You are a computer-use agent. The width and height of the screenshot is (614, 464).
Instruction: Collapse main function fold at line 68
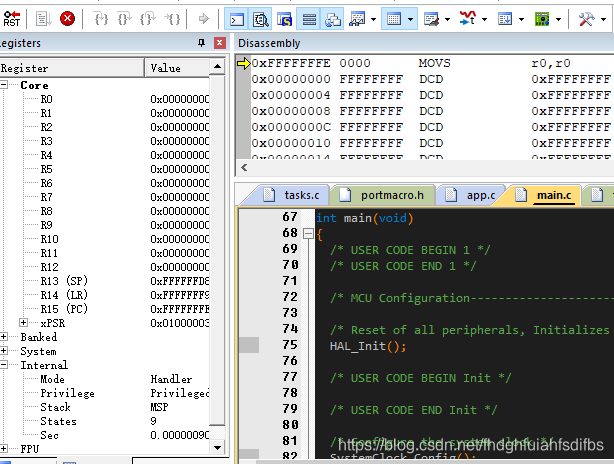point(309,234)
